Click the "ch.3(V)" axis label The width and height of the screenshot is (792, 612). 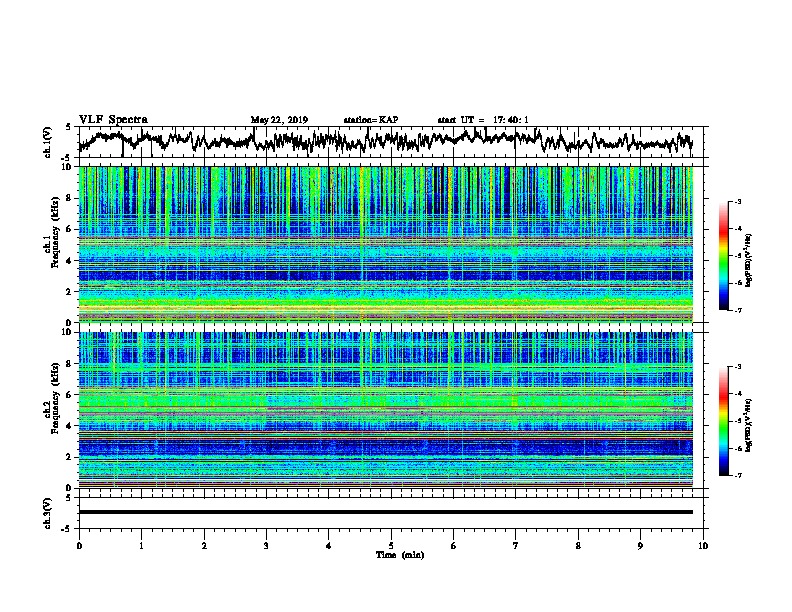tap(47, 513)
